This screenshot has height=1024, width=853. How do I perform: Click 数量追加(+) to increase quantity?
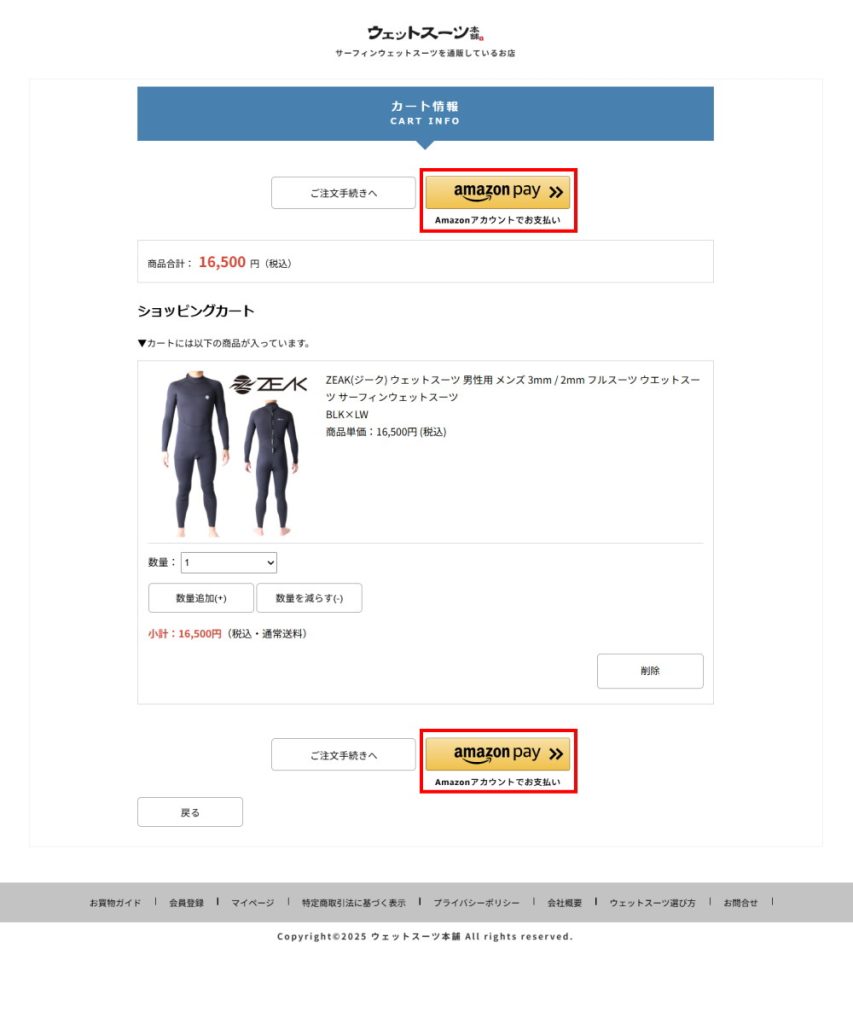coord(201,598)
